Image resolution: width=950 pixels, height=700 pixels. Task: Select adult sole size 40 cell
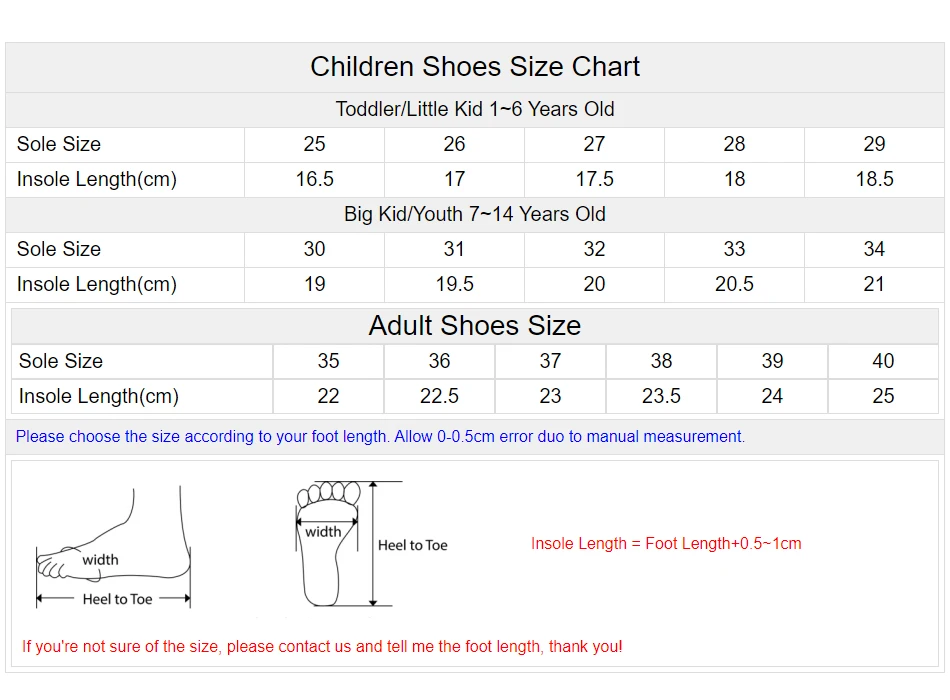pyautogui.click(x=883, y=361)
